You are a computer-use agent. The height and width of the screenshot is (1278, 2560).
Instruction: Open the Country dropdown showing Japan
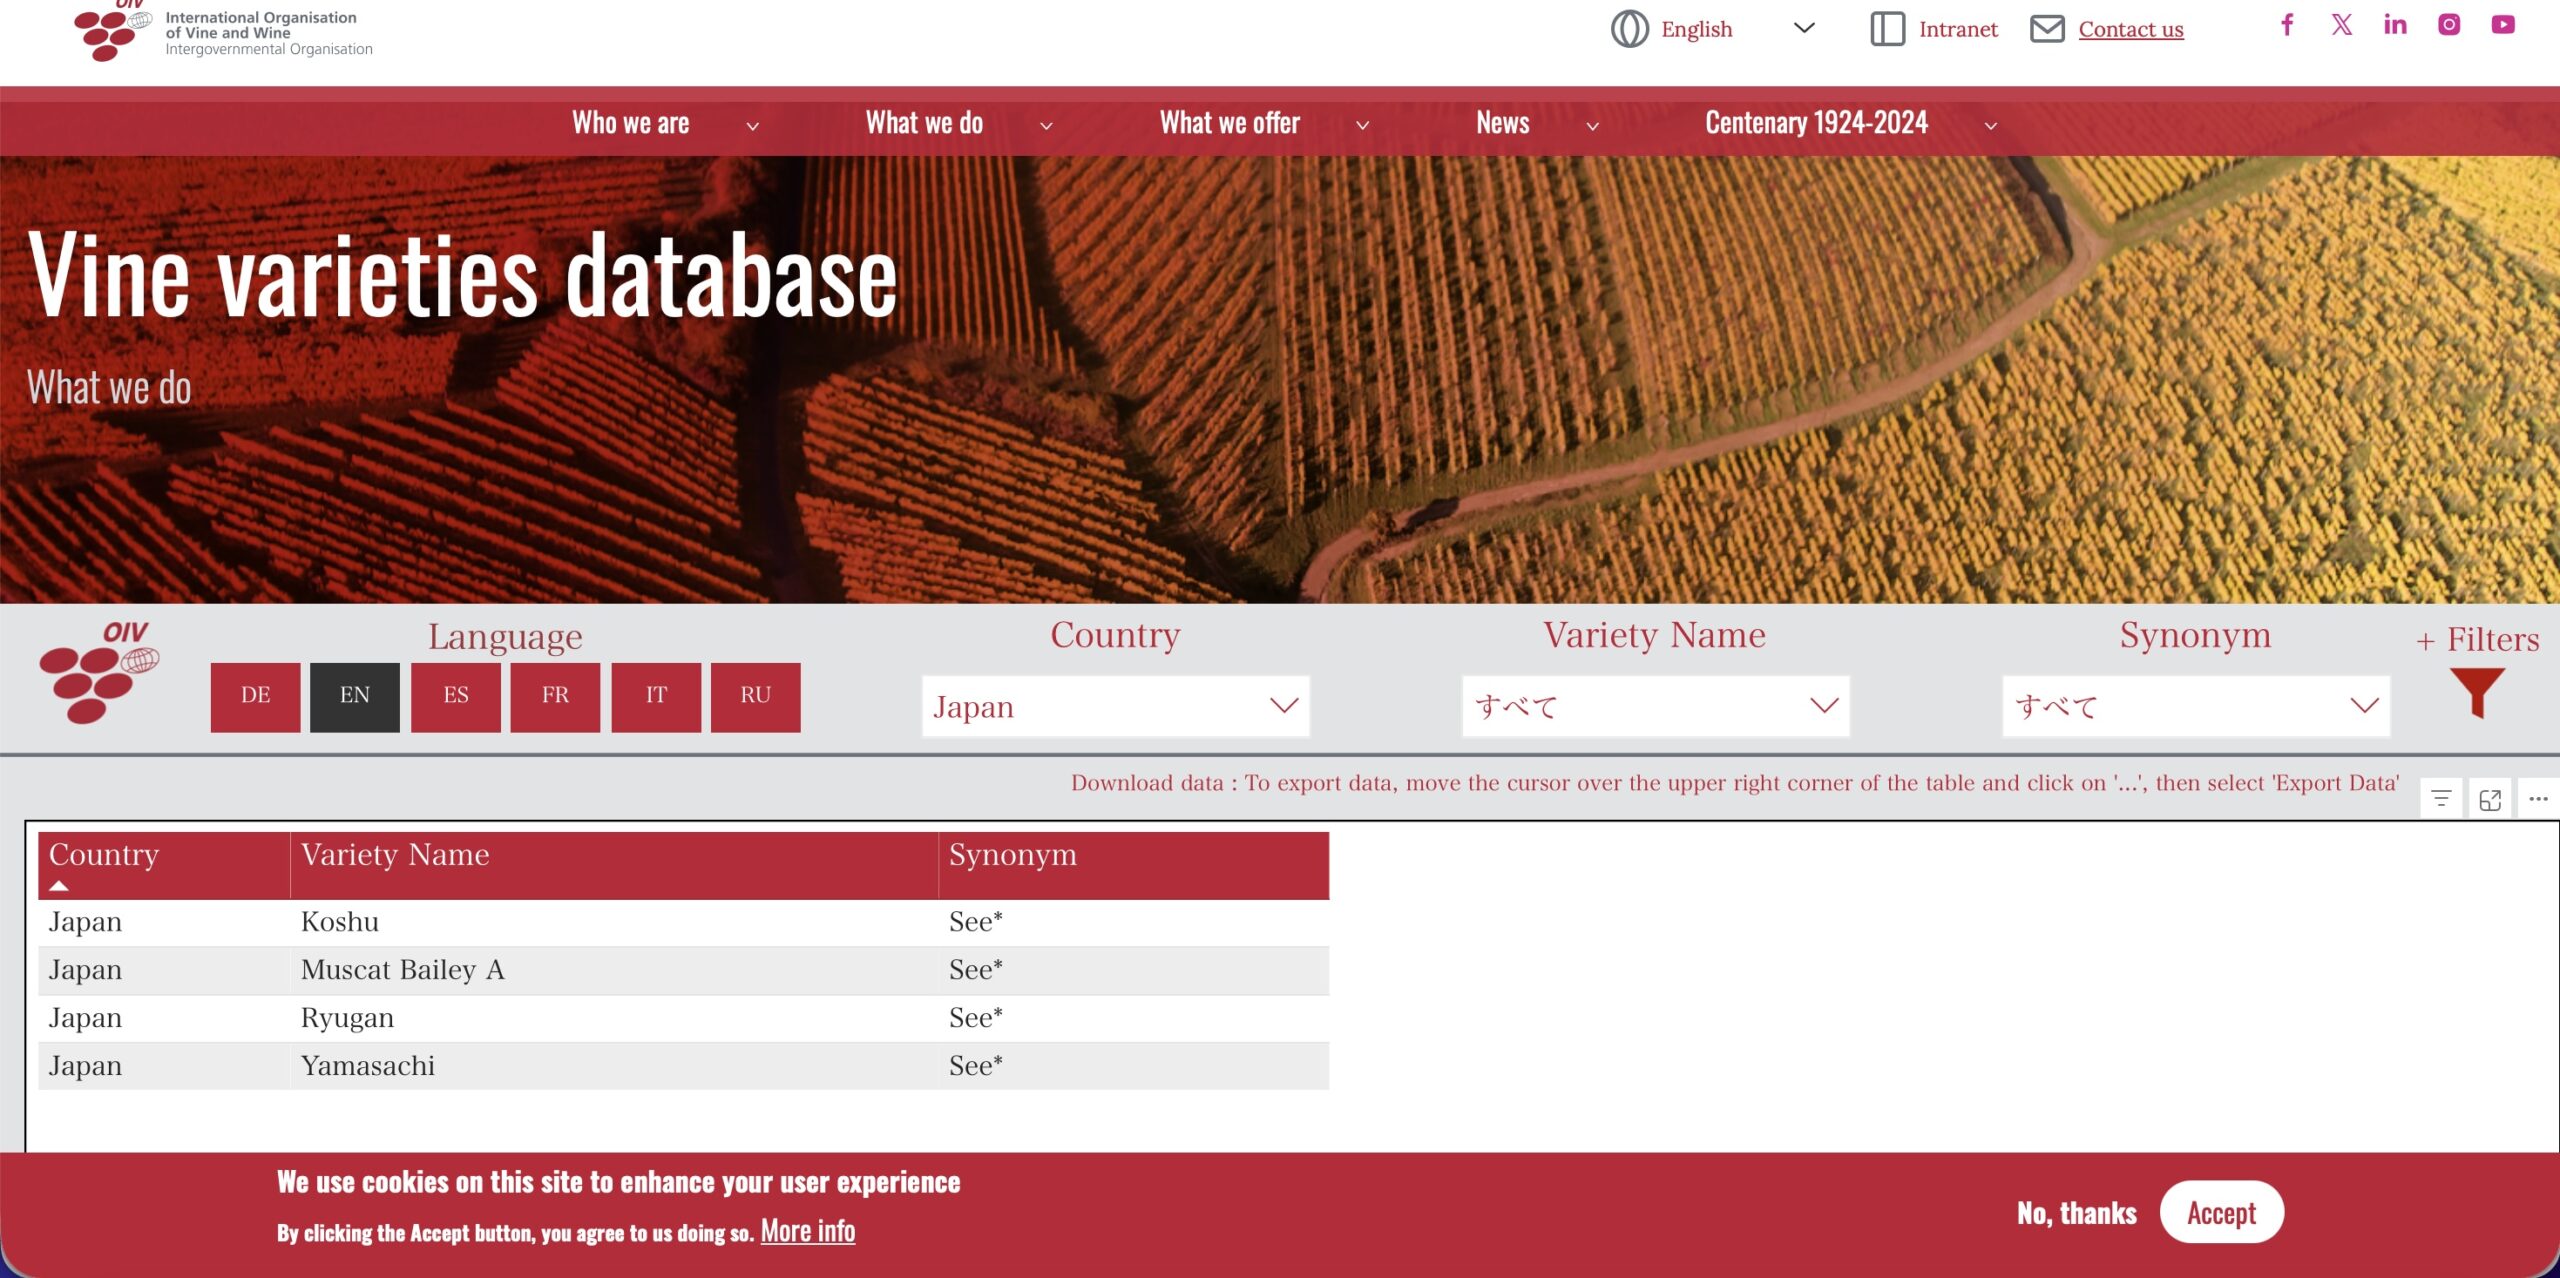tap(1115, 706)
